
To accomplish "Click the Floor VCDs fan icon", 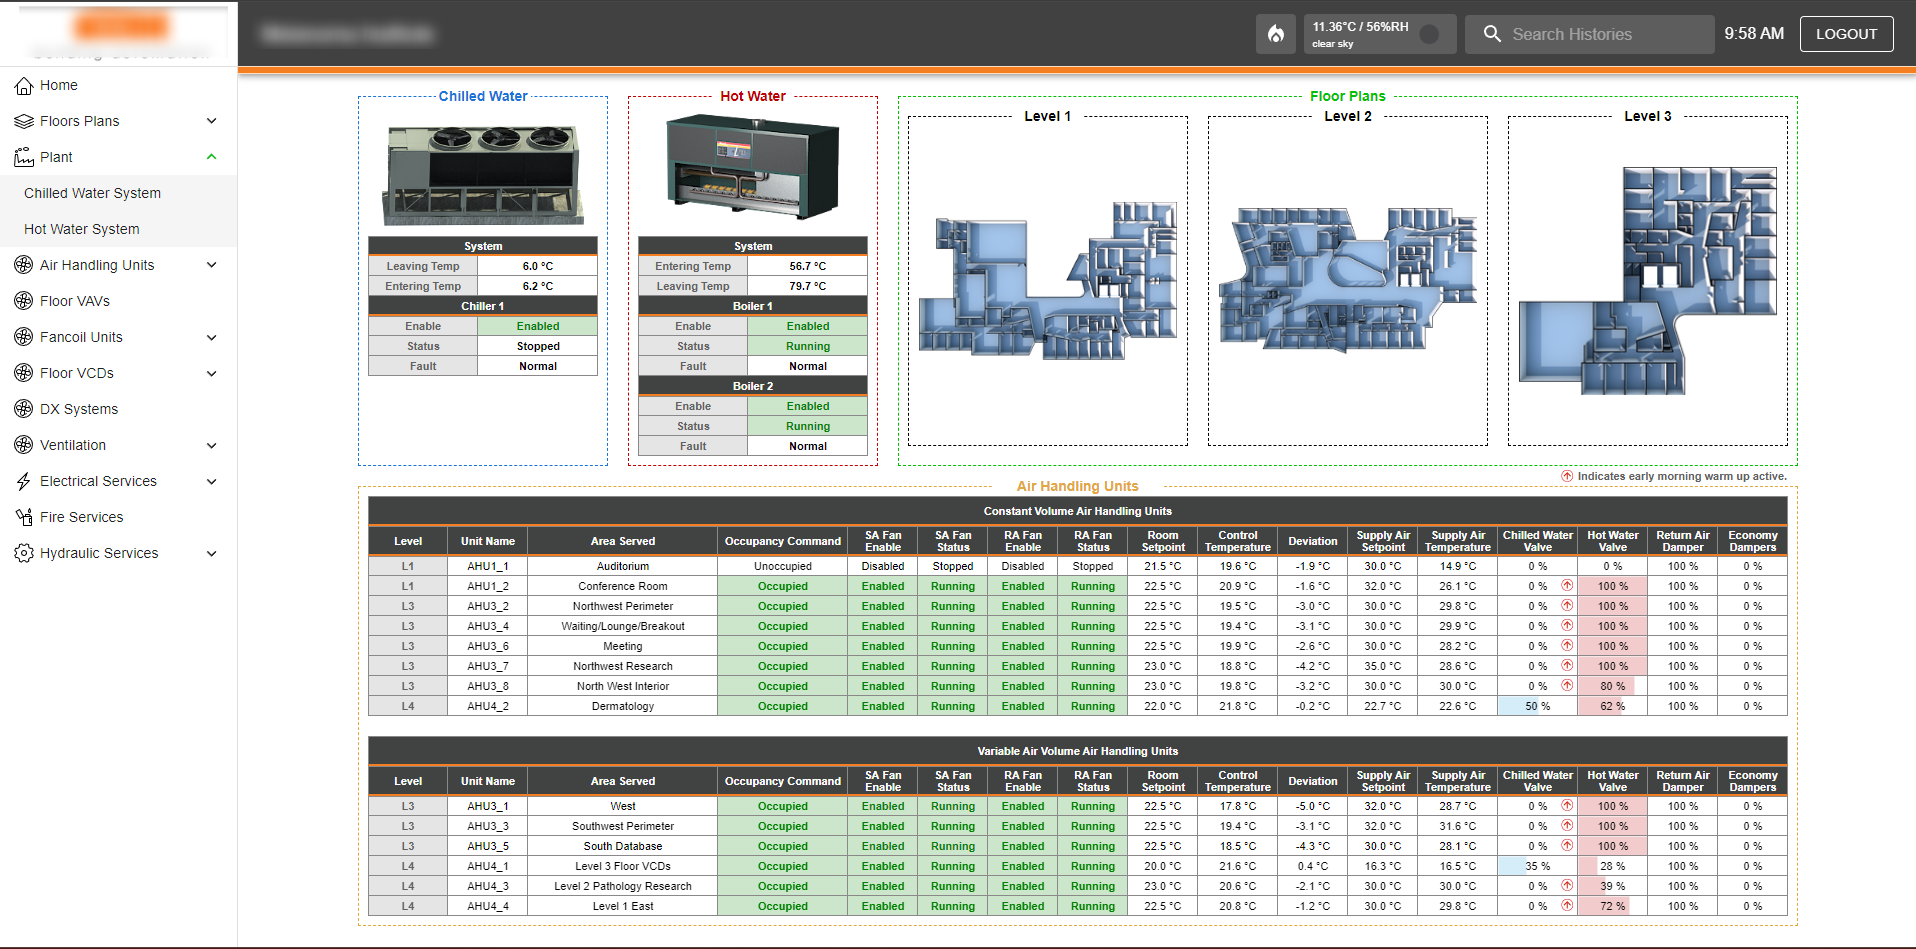I will [x=24, y=374].
